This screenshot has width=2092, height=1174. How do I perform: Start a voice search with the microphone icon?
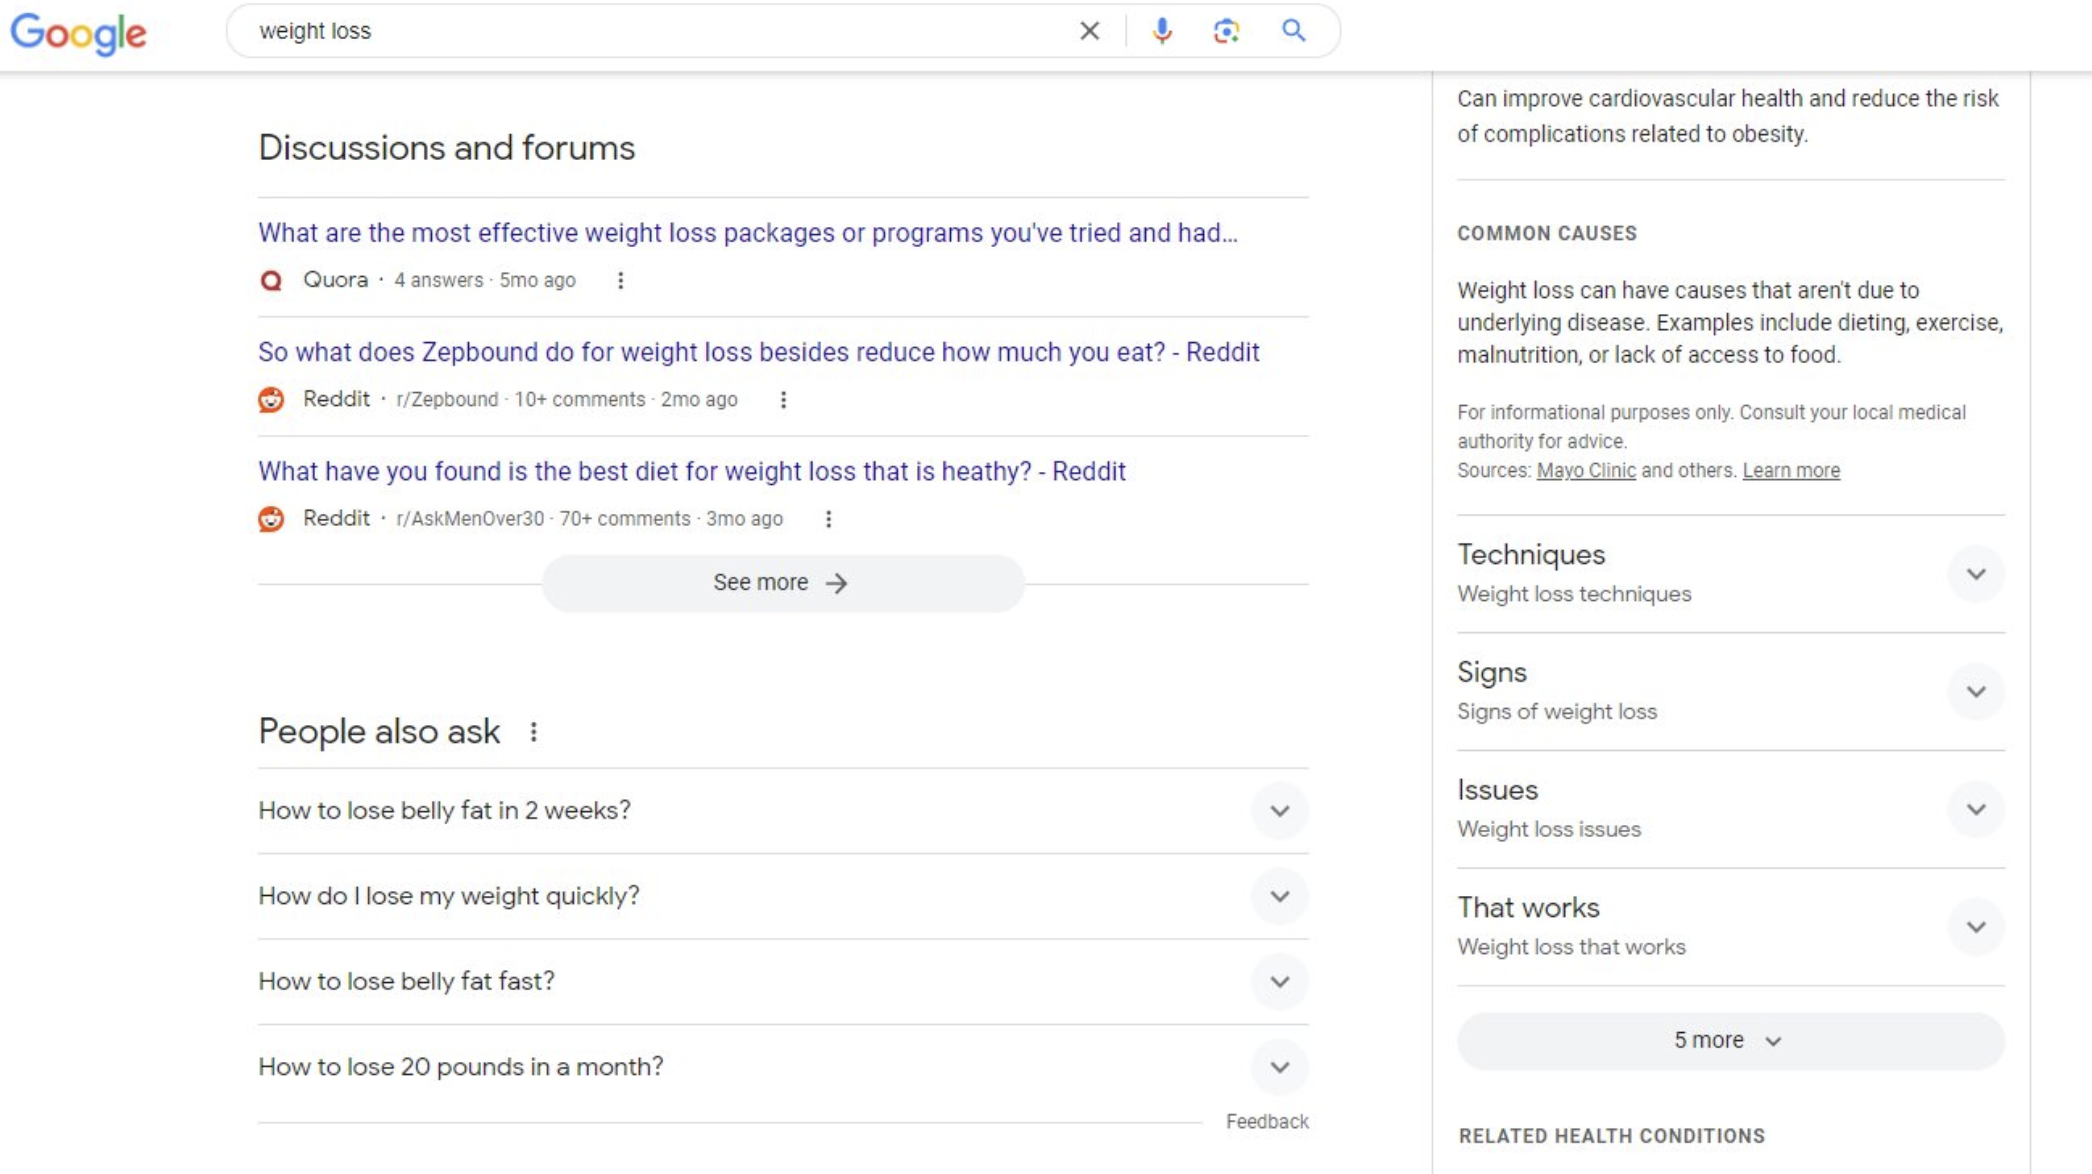[1162, 30]
